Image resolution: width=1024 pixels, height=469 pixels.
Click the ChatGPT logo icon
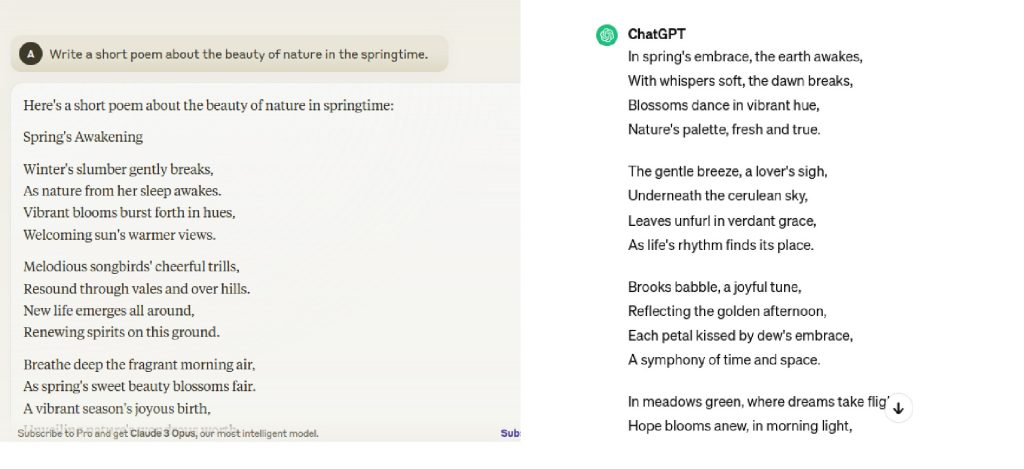pos(606,35)
